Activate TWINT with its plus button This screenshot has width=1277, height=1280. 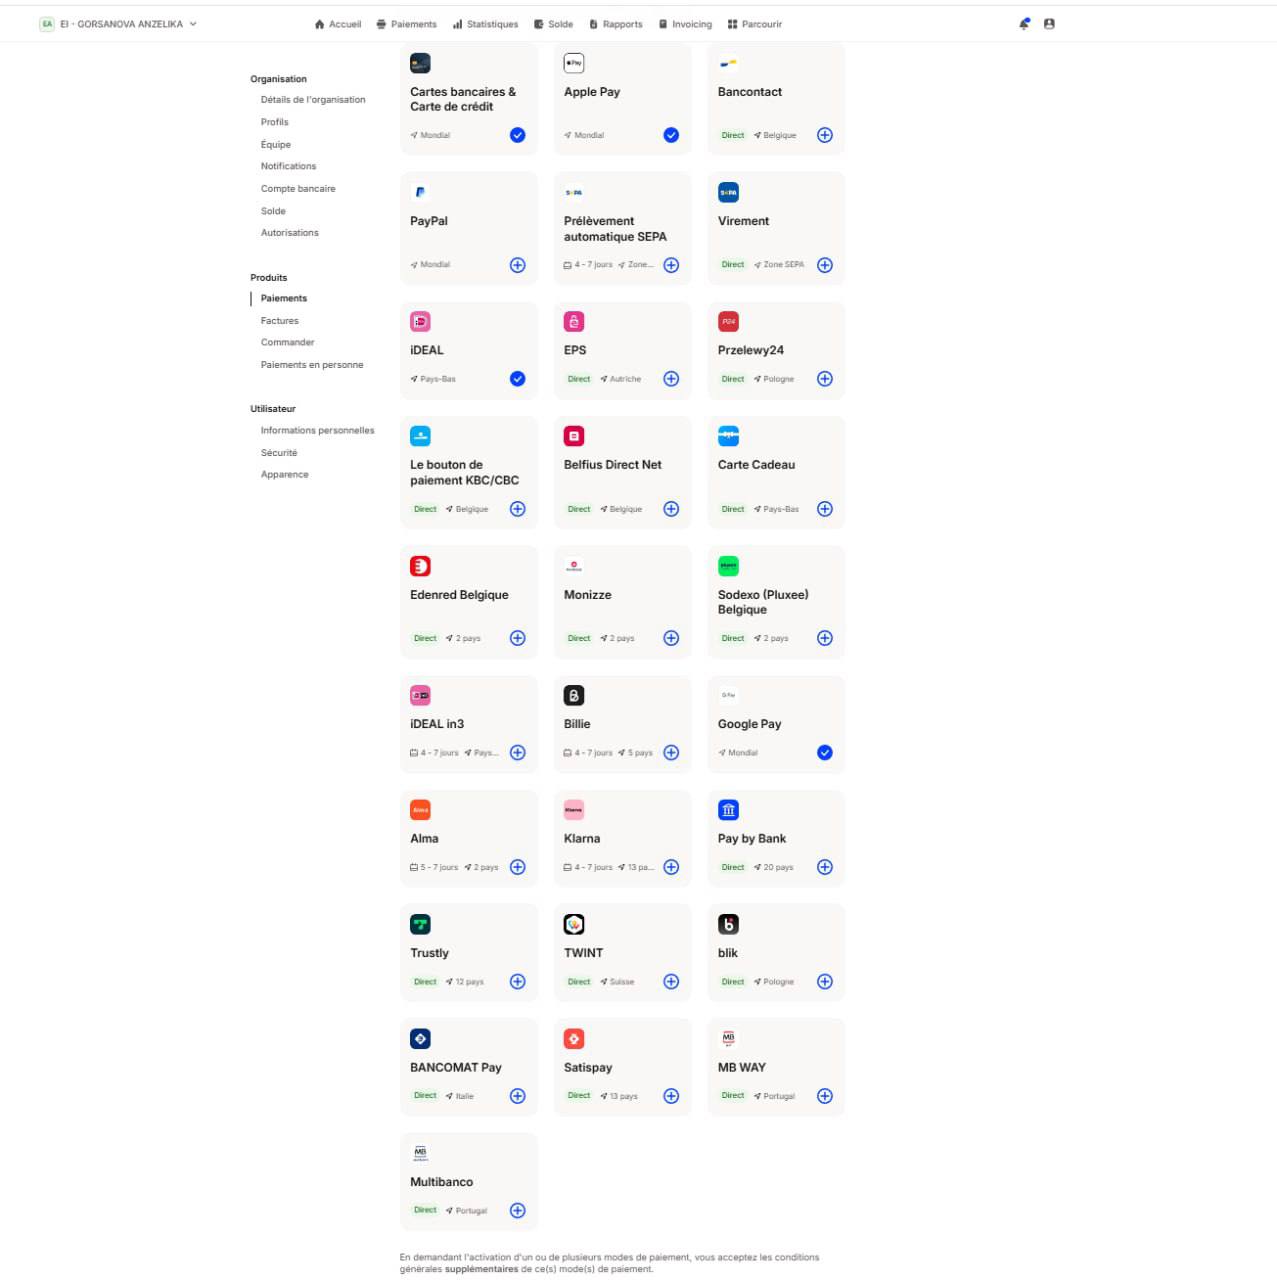(x=671, y=982)
